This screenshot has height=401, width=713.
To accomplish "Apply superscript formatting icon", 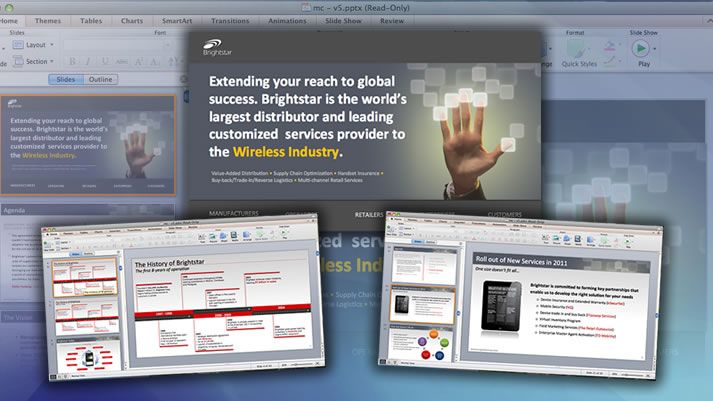I will click(139, 61).
